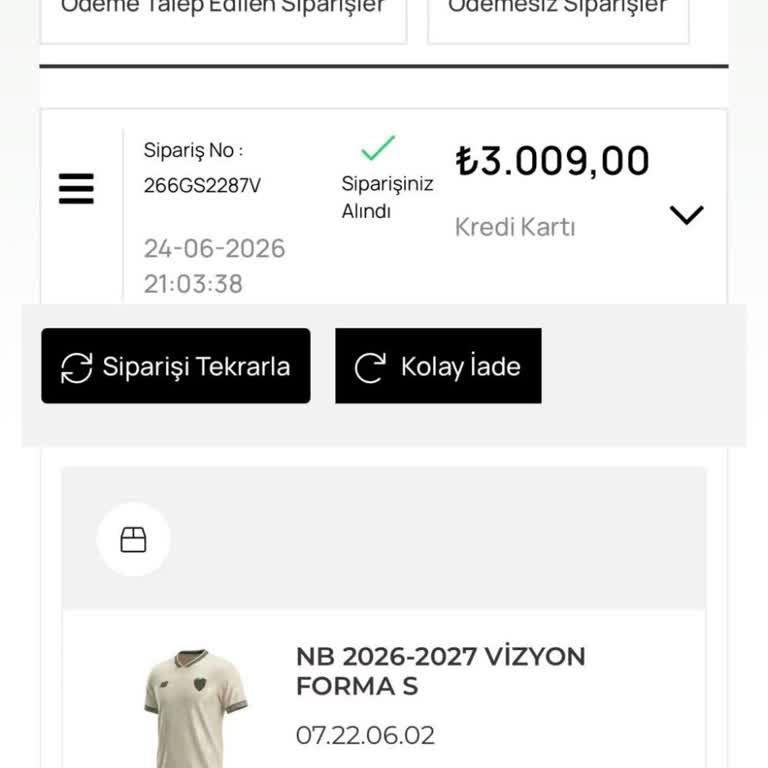
Task: Click the order time 21:03:38
Action: click(193, 284)
